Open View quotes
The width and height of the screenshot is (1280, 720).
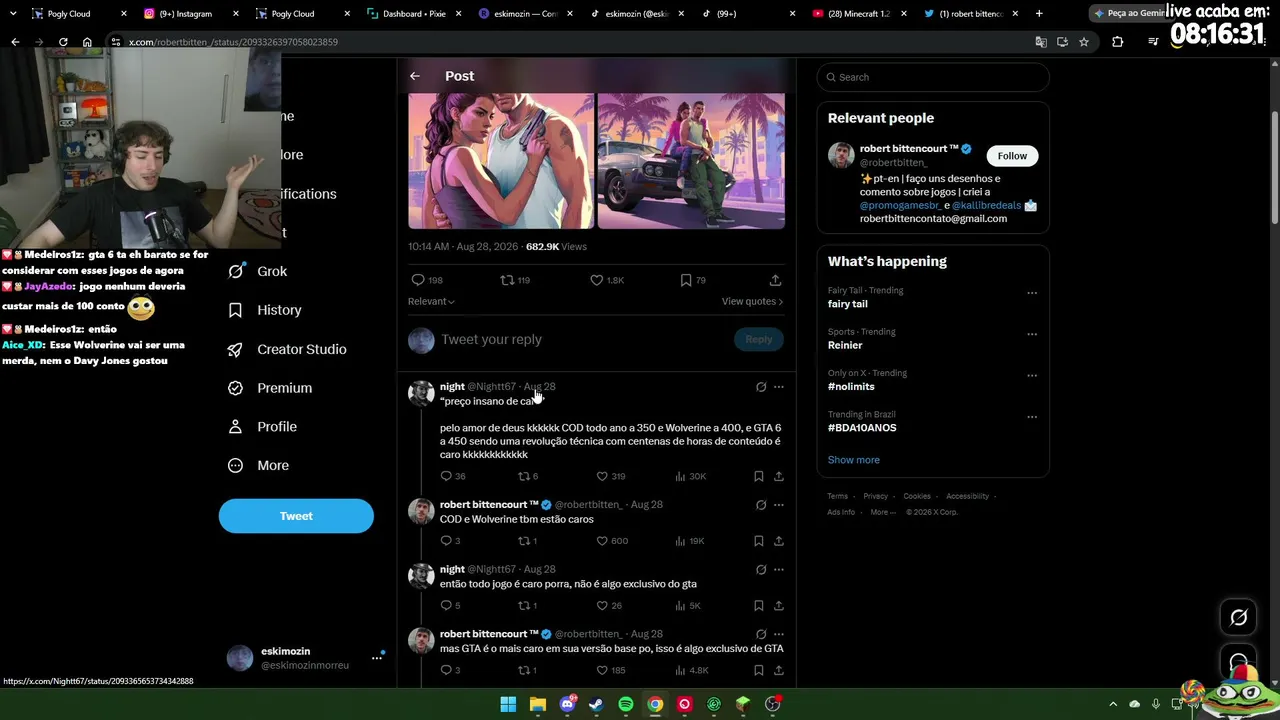752,301
